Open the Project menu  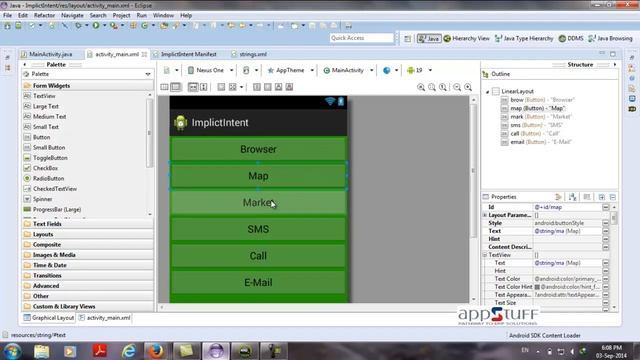pos(121,16)
